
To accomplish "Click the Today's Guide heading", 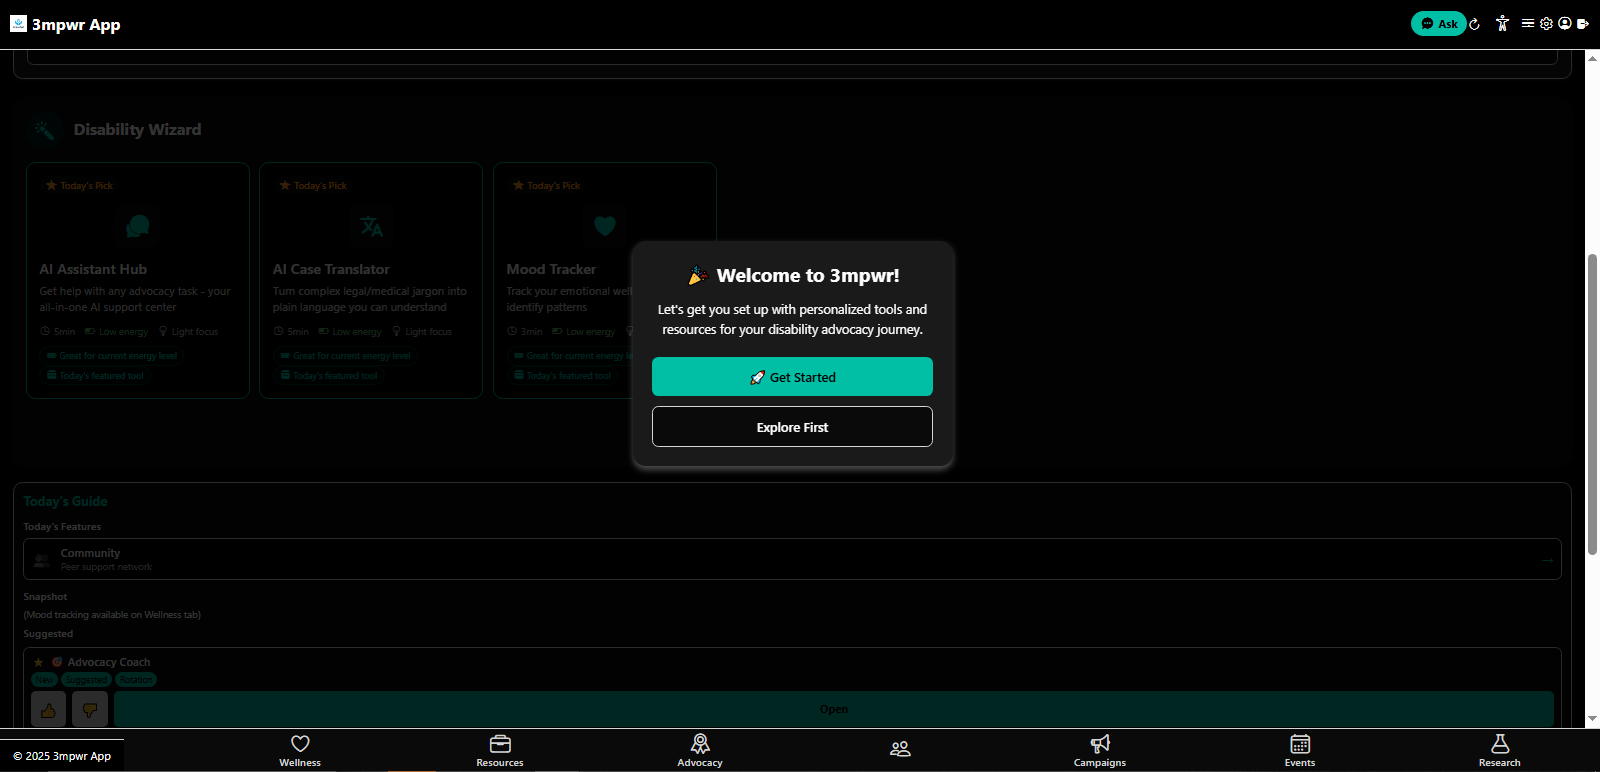I will click(65, 501).
